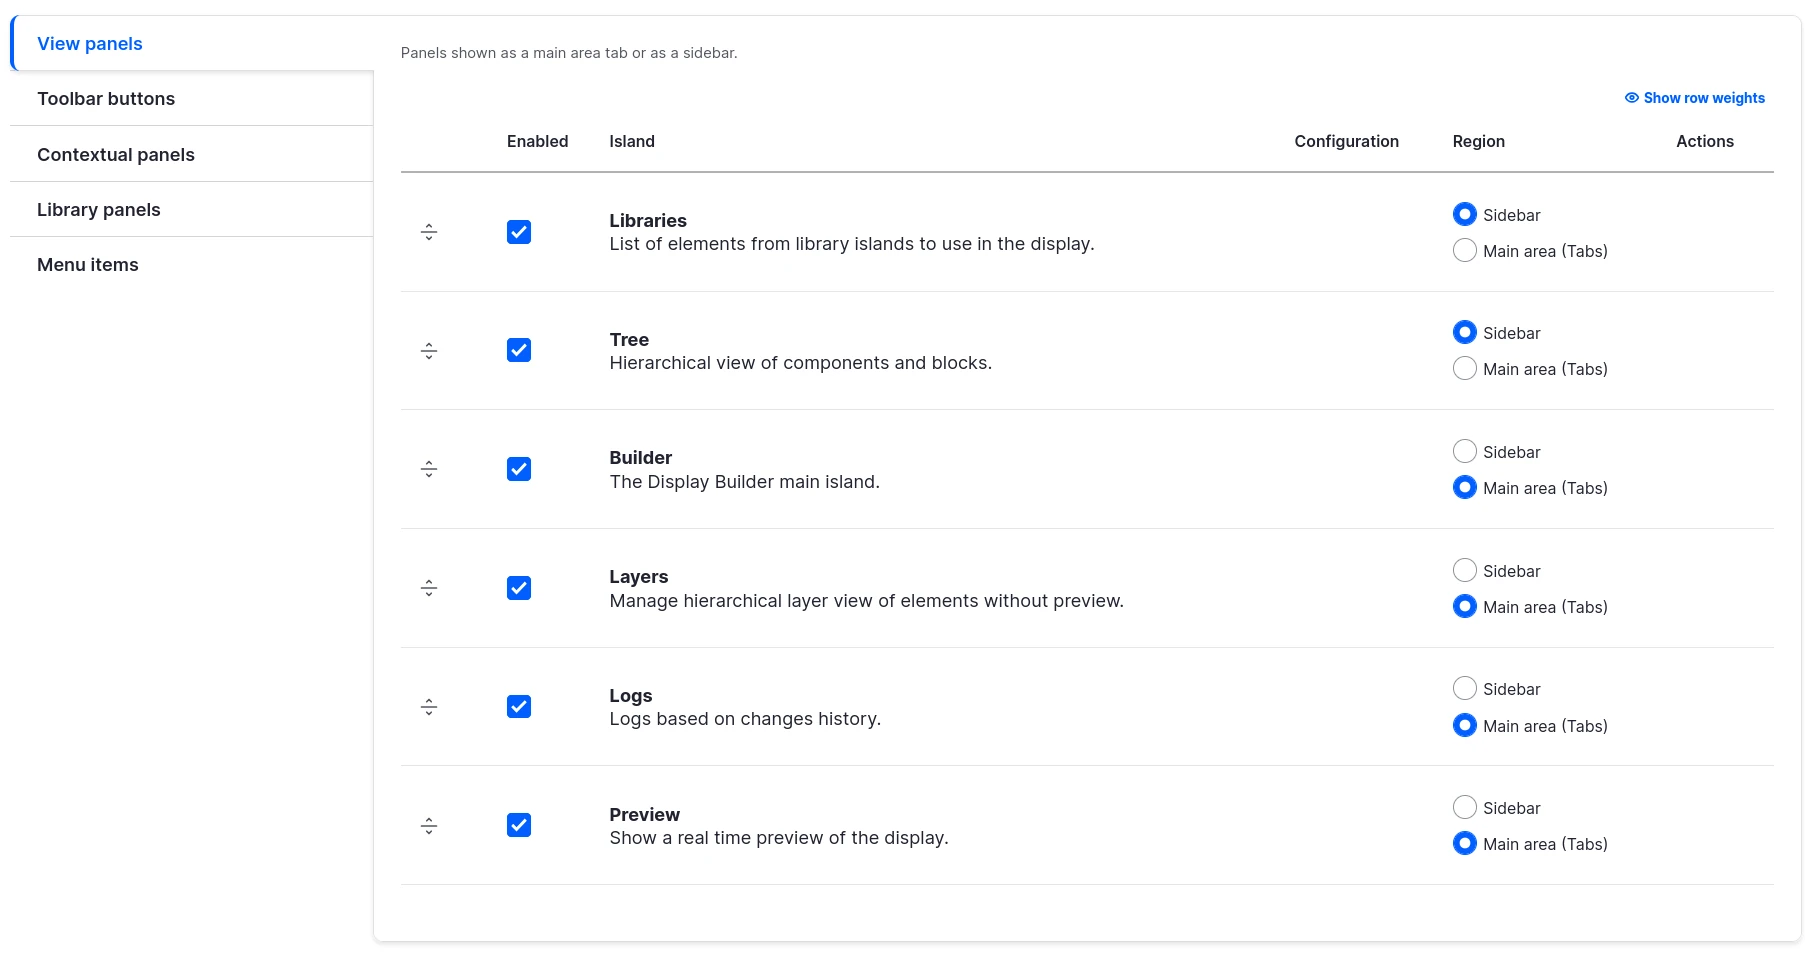
Task: Switch to Contextual panels tab
Action: tap(116, 155)
